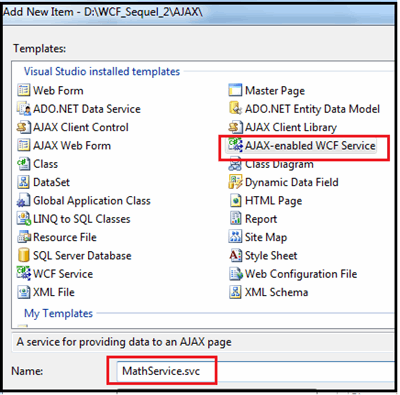Select the XML Schema template
Image resolution: width=400 pixels, height=395 pixels.
[269, 292]
